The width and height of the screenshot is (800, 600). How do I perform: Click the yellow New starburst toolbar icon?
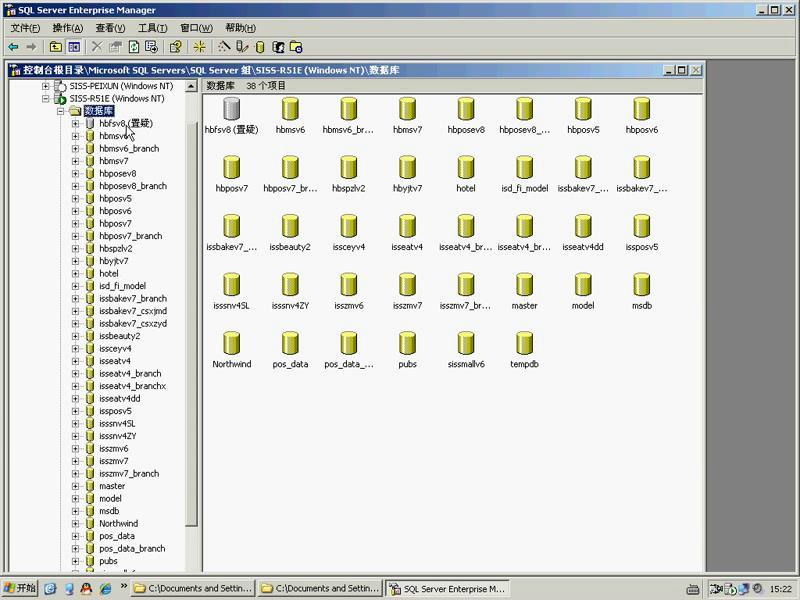[x=199, y=47]
